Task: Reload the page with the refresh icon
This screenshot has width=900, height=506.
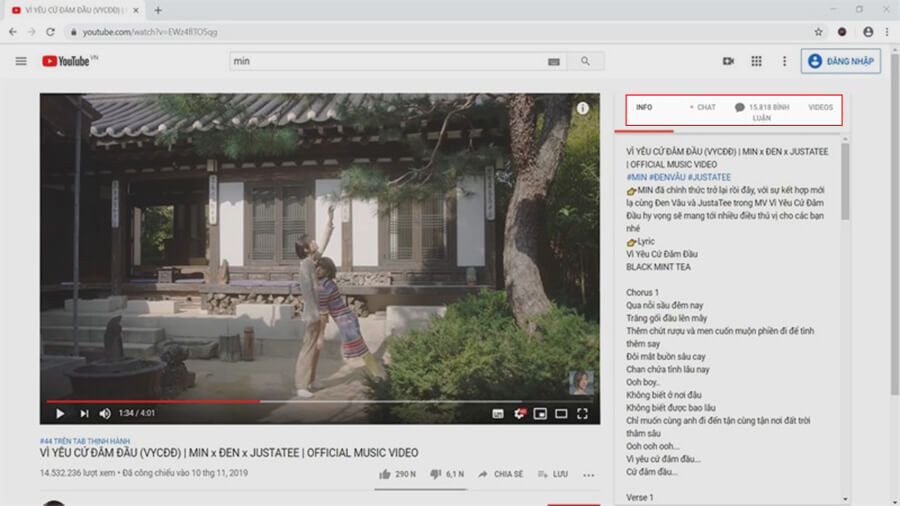Action: [51, 32]
